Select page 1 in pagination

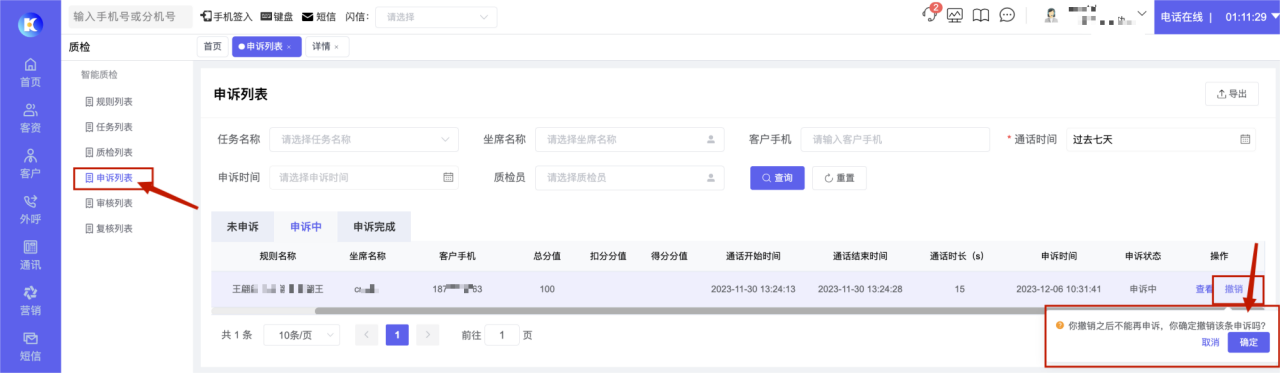pyautogui.click(x=397, y=335)
